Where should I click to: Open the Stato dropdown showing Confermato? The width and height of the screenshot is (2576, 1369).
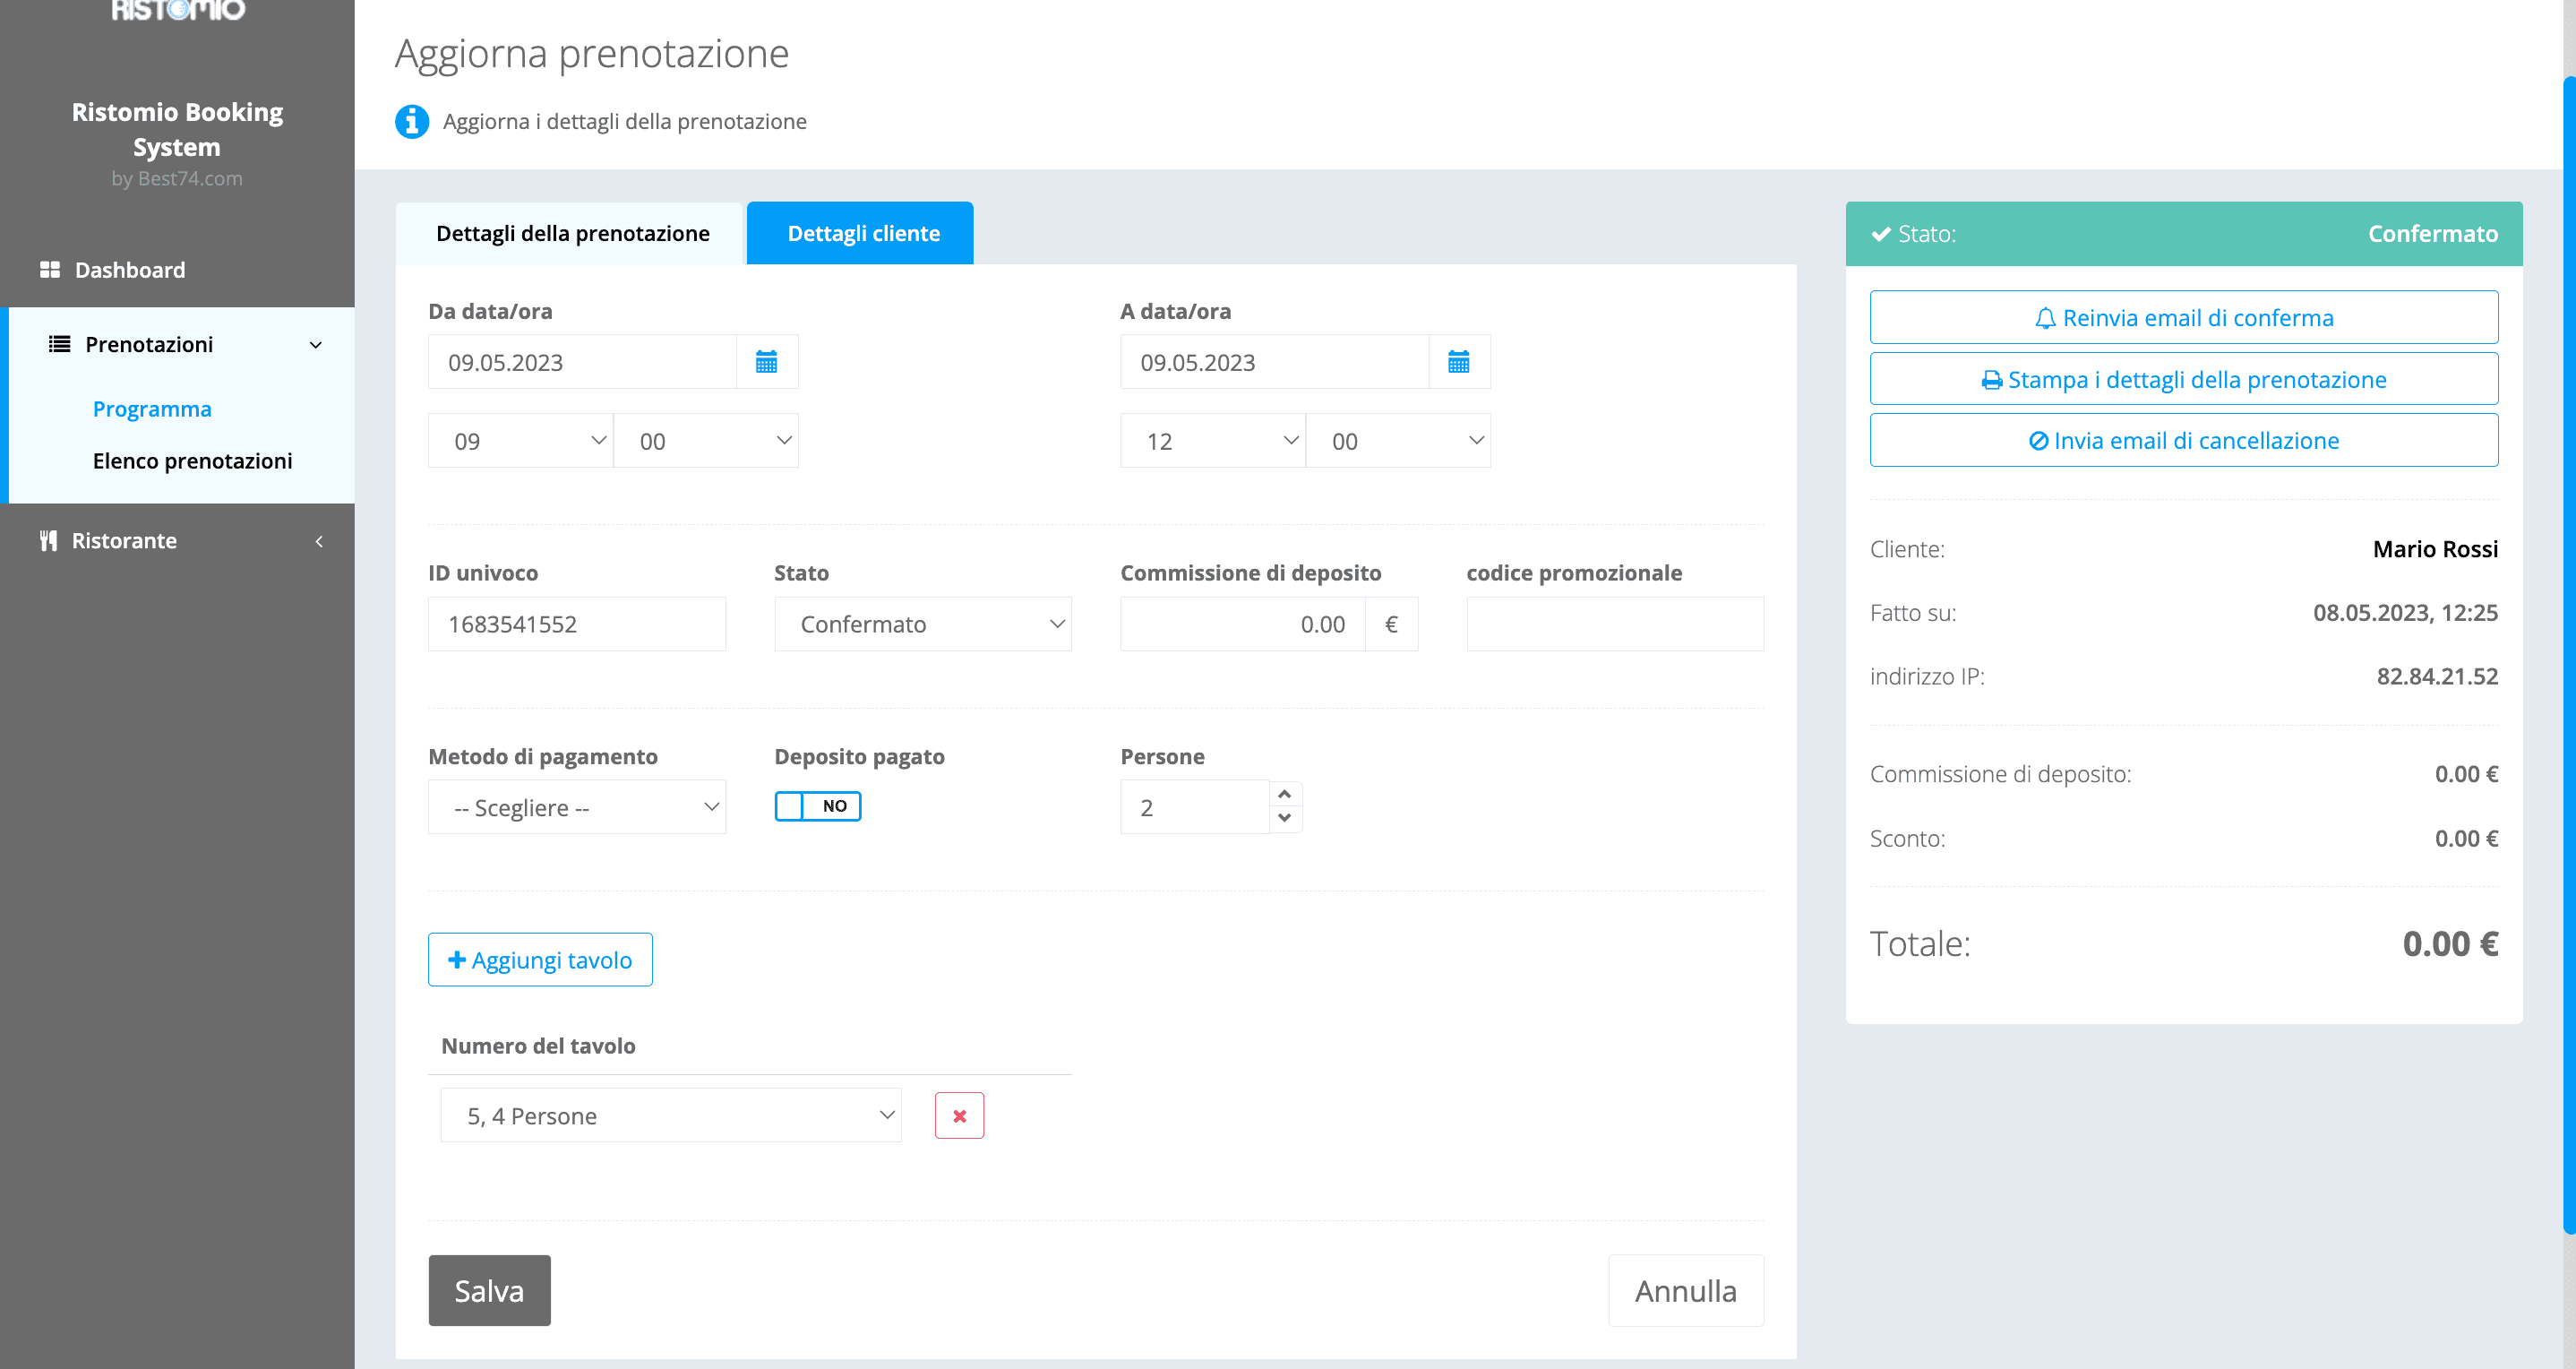click(921, 623)
